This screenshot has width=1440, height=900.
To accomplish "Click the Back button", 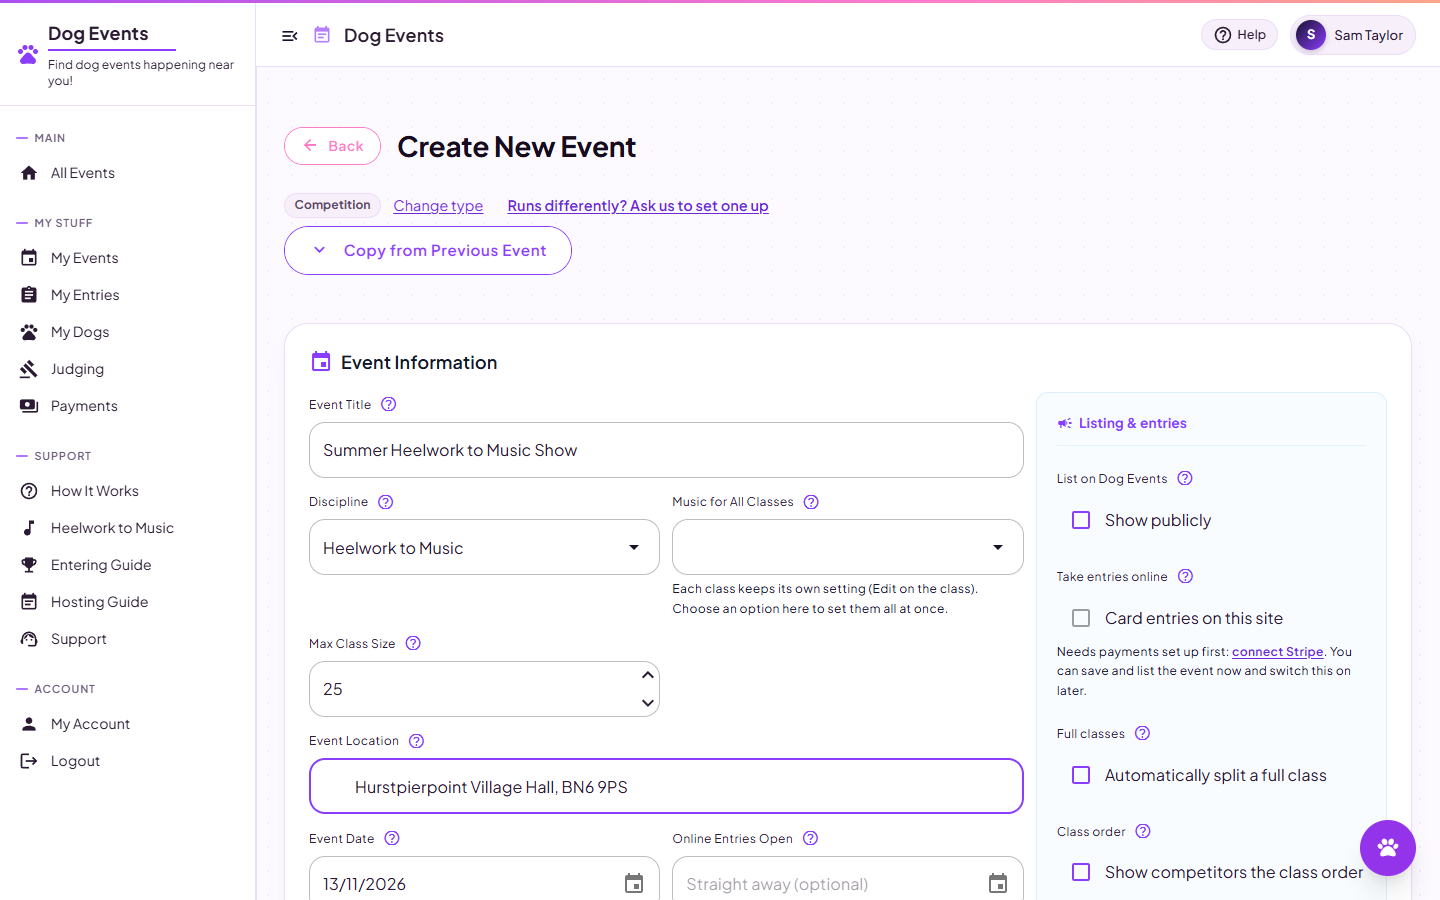I will [x=332, y=146].
